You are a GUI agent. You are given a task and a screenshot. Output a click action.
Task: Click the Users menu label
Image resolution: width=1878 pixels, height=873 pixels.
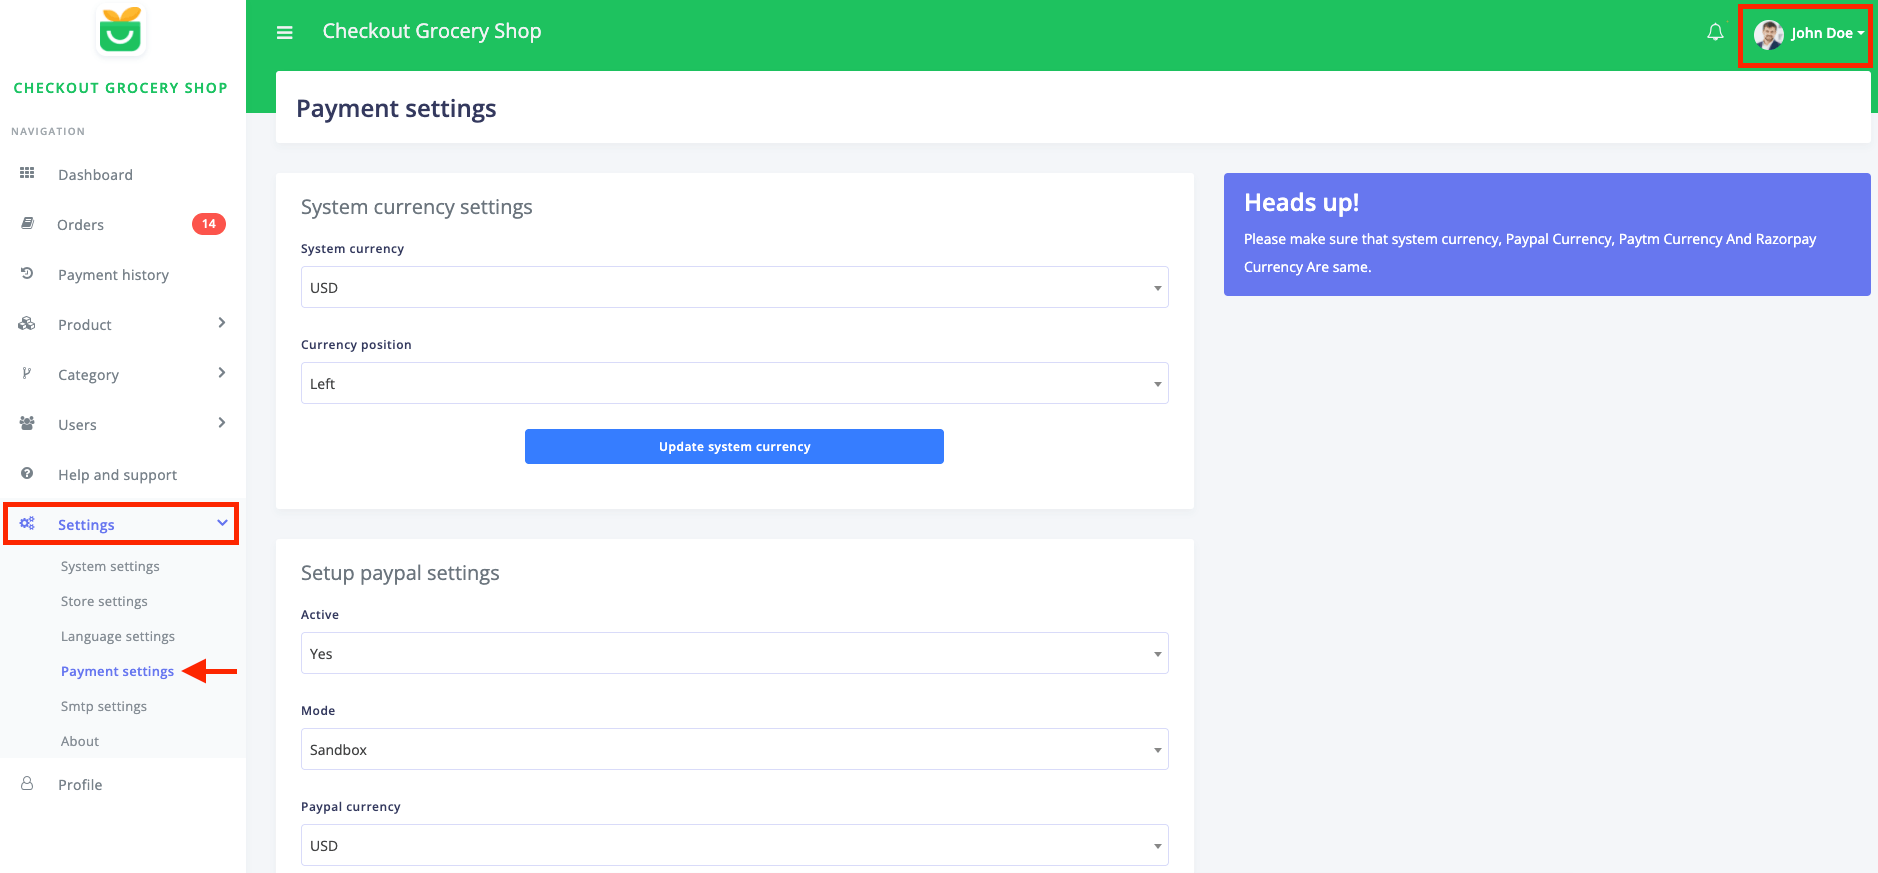pos(77,425)
